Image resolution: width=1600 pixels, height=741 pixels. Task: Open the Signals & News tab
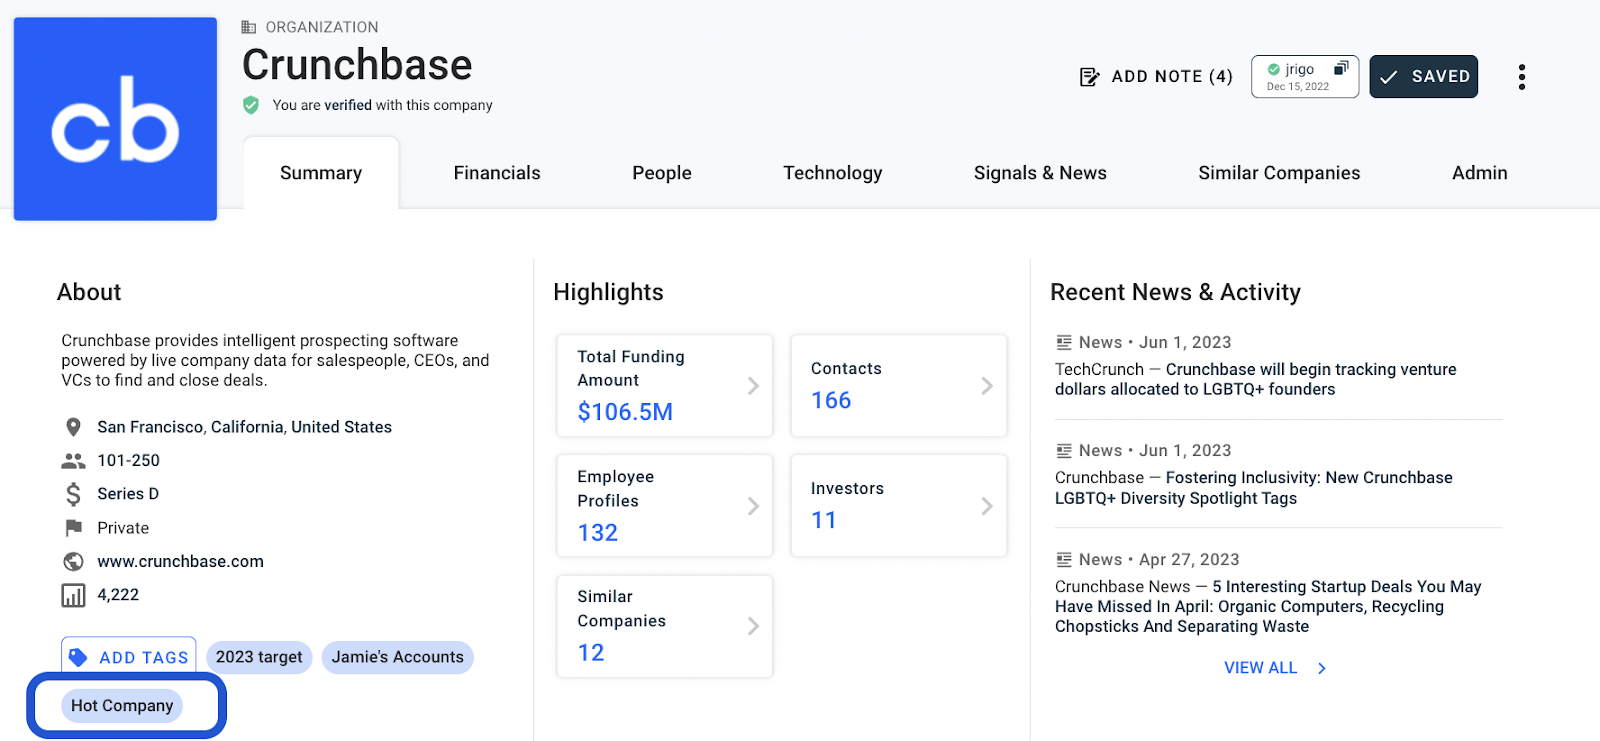(1040, 173)
